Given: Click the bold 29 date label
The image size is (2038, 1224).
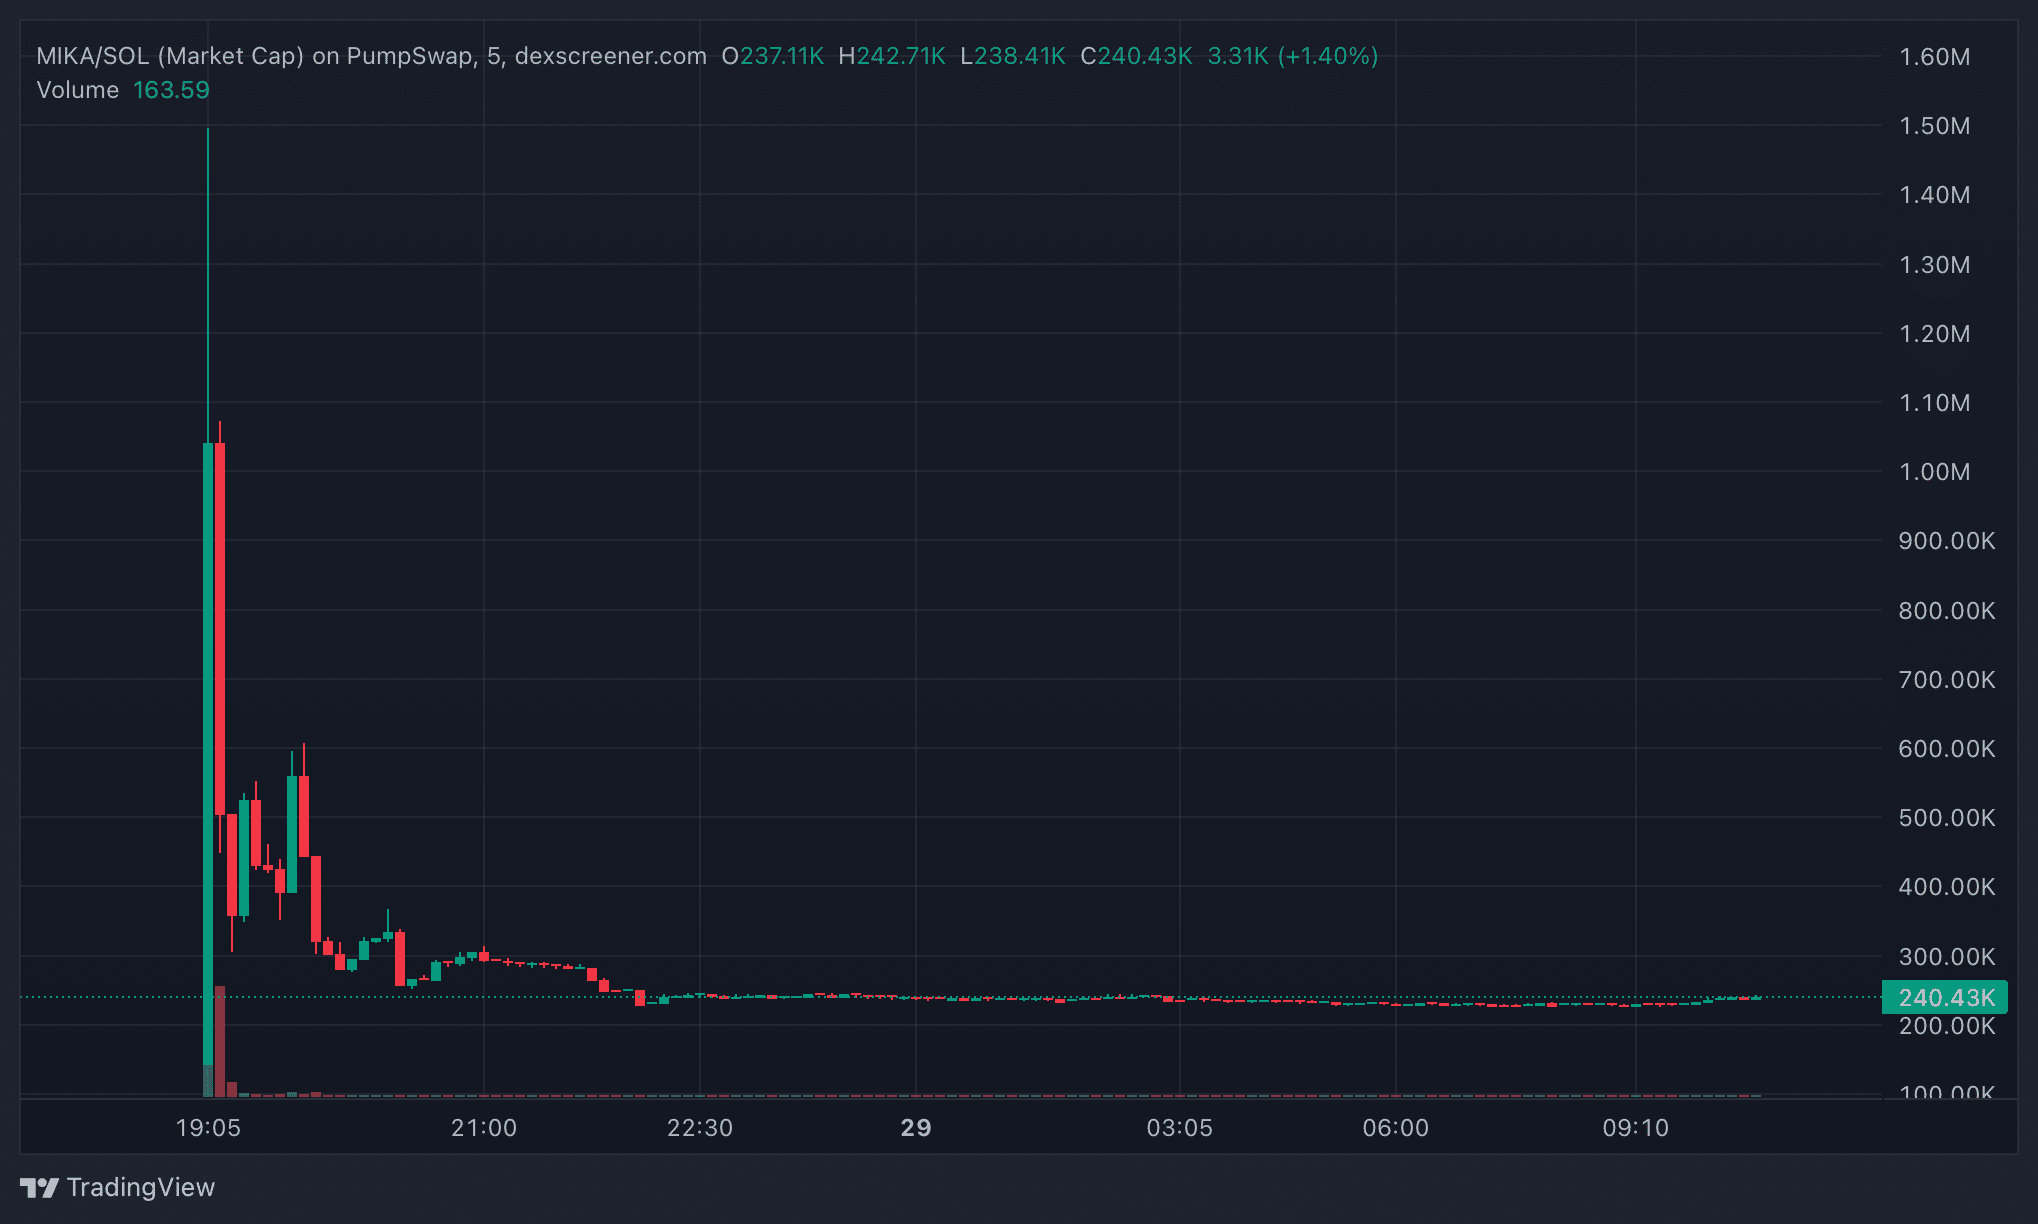Looking at the screenshot, I should tap(916, 1128).
